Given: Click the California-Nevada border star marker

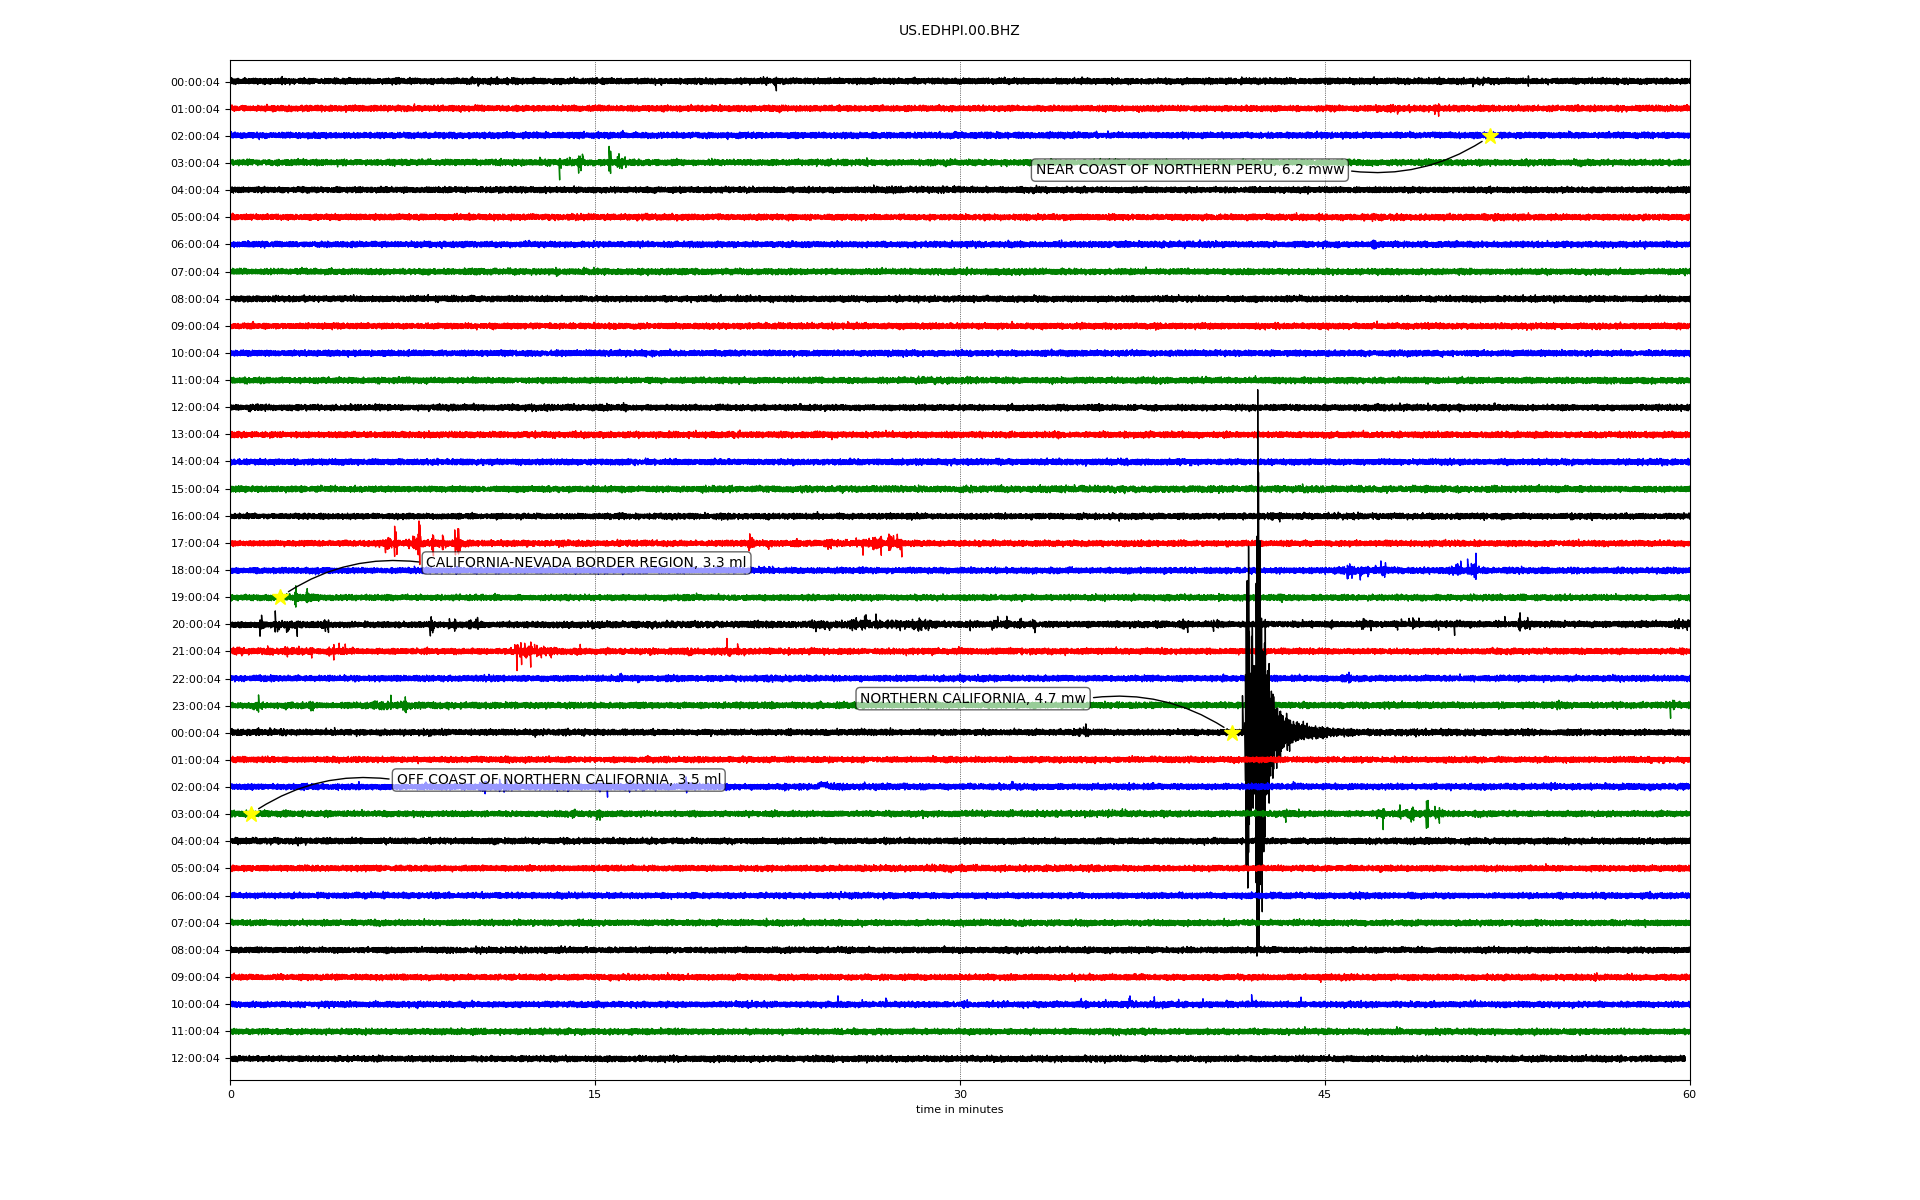Looking at the screenshot, I should click(x=280, y=597).
